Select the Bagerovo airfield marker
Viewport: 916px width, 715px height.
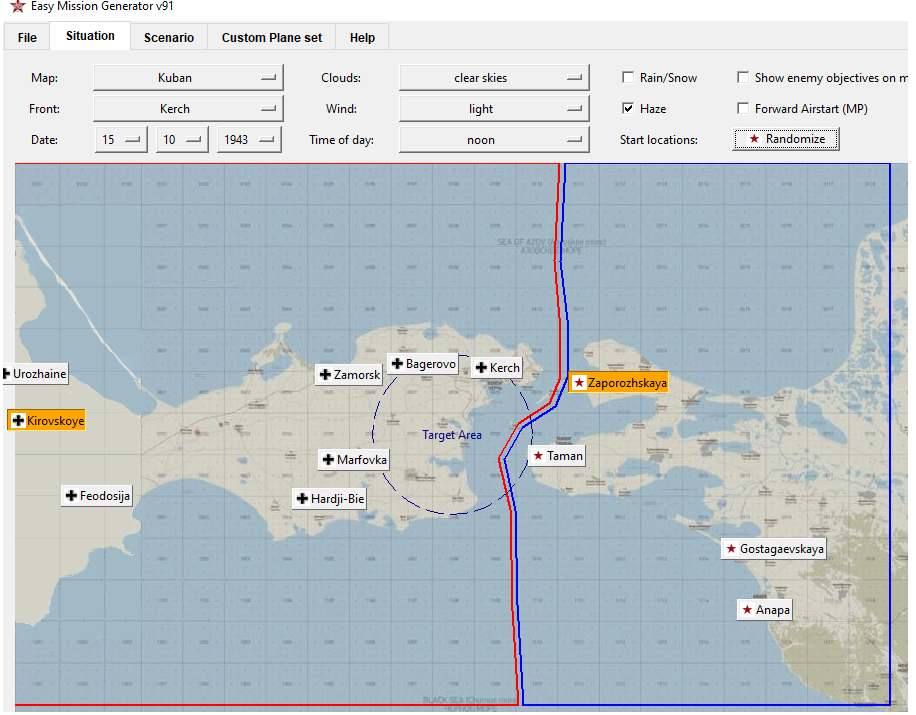pos(423,364)
